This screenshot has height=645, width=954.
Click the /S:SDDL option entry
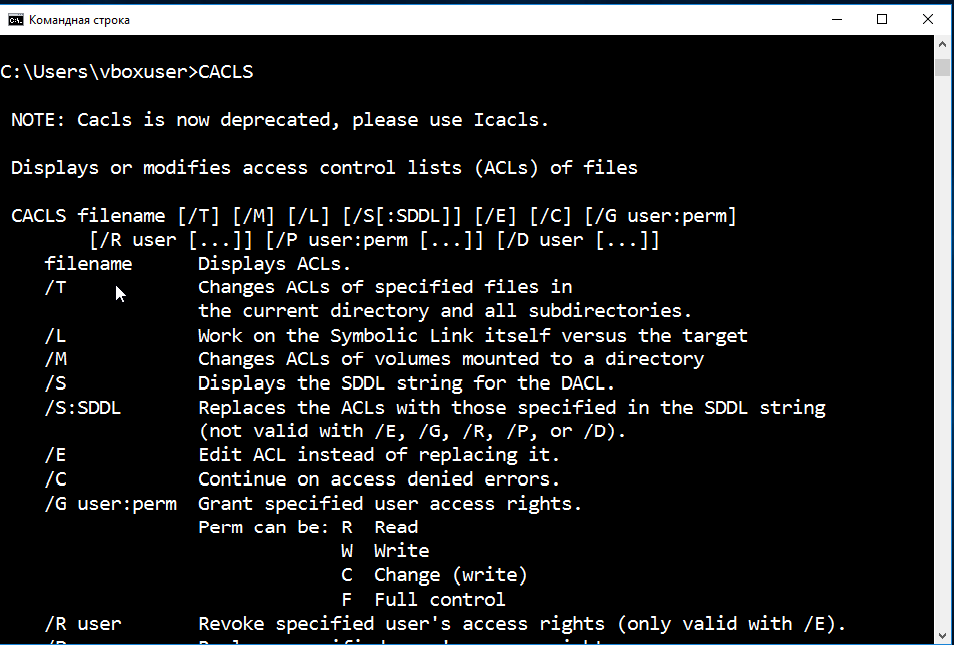click(x=83, y=408)
